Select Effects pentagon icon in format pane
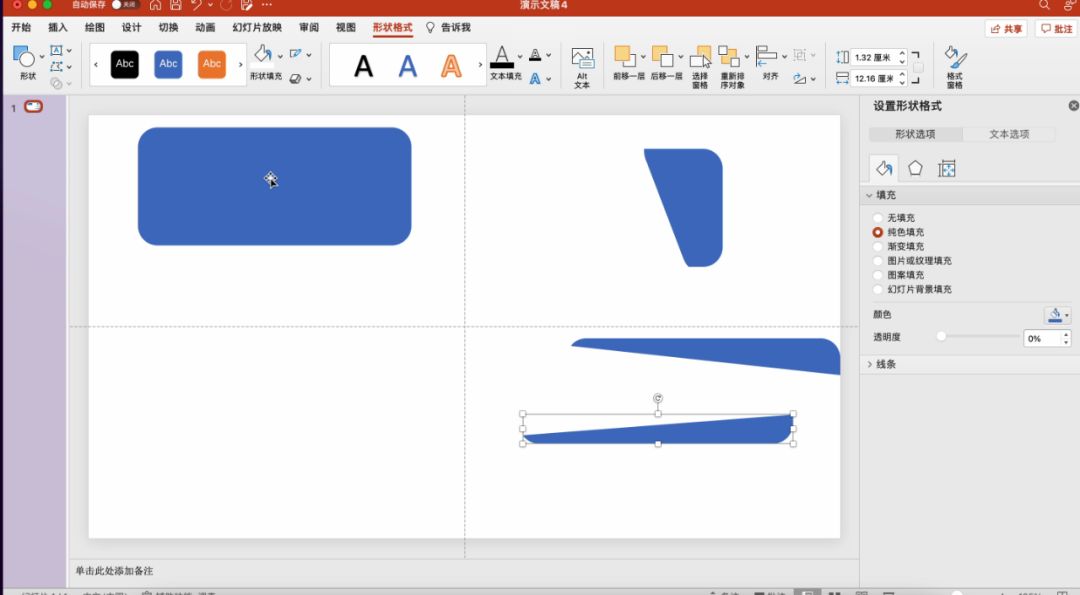 coord(915,168)
